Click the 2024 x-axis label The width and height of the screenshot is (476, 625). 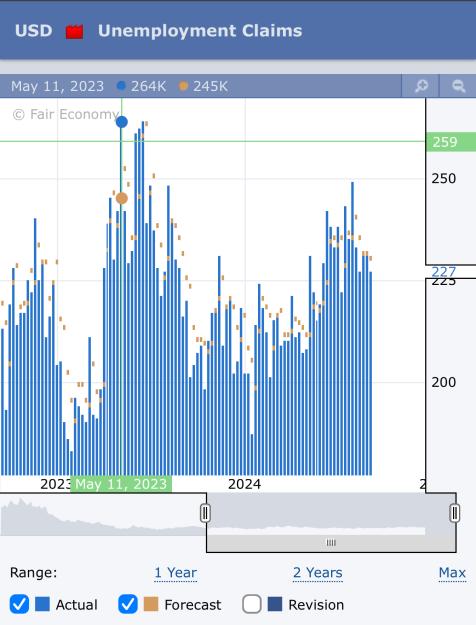pos(244,484)
